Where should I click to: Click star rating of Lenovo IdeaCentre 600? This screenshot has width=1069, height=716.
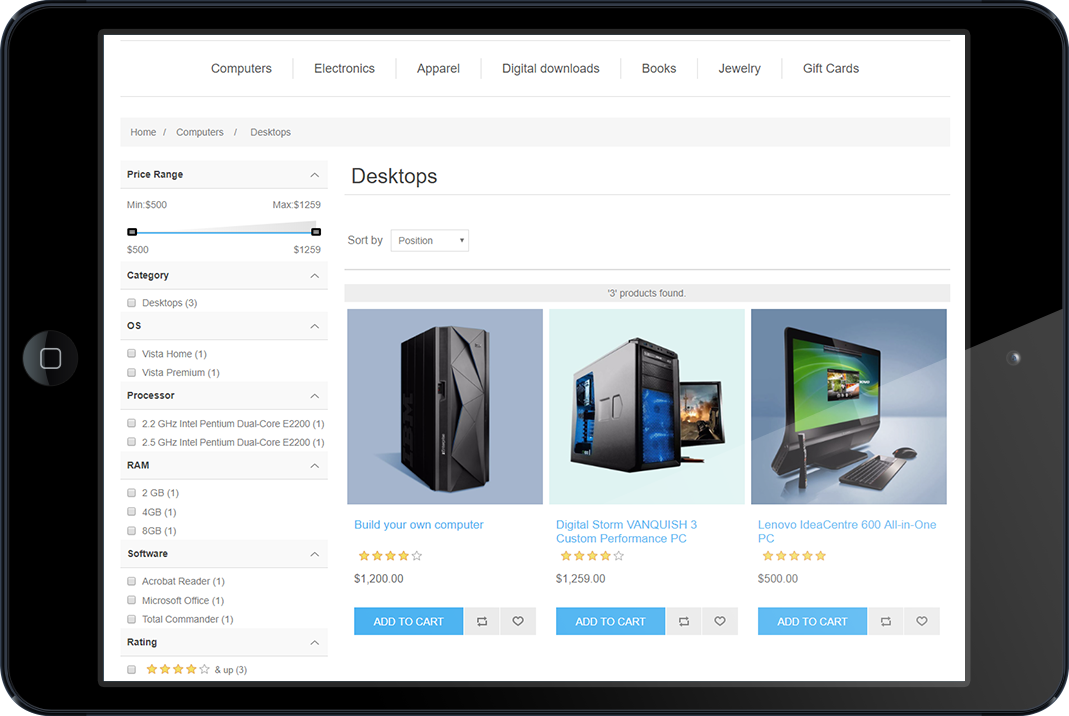(794, 556)
